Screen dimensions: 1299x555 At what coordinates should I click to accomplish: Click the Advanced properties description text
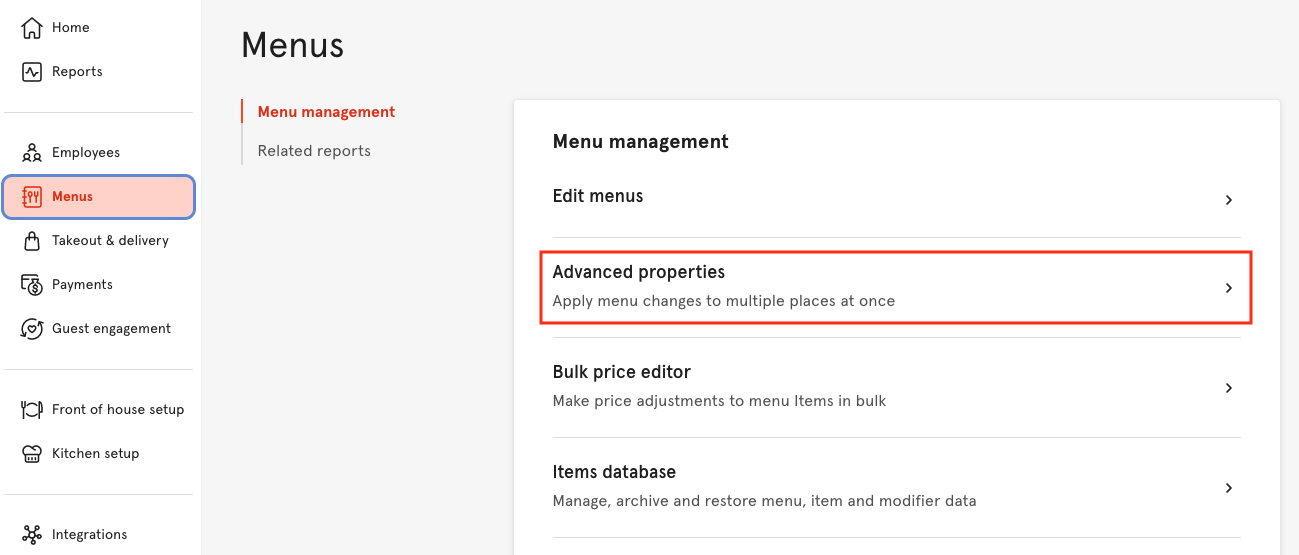tap(723, 301)
